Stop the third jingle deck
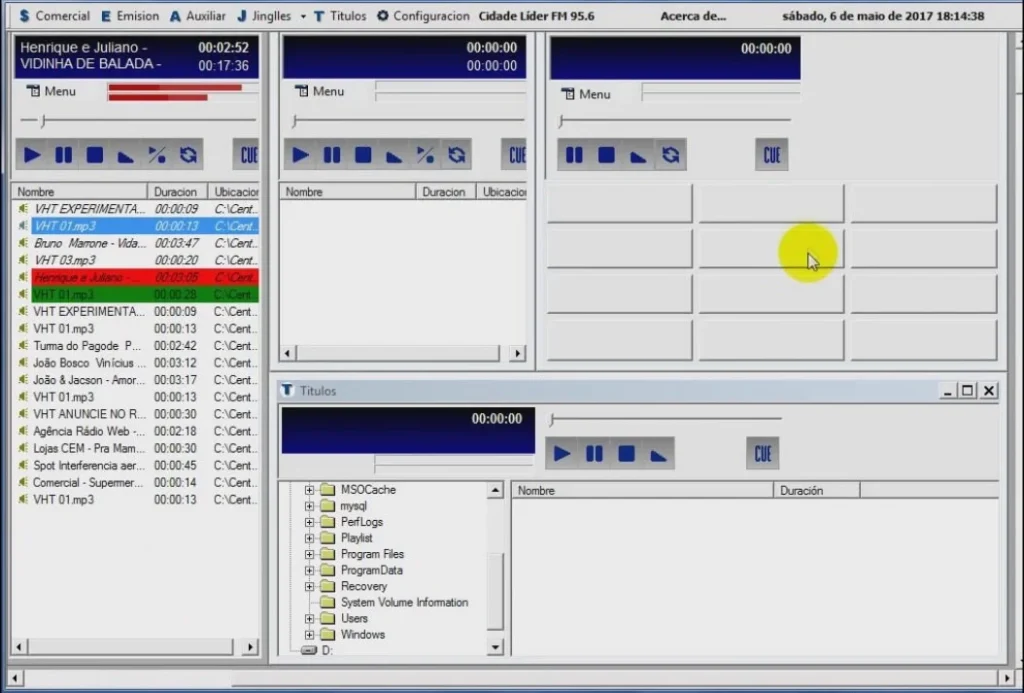This screenshot has width=1024, height=693. pos(606,155)
